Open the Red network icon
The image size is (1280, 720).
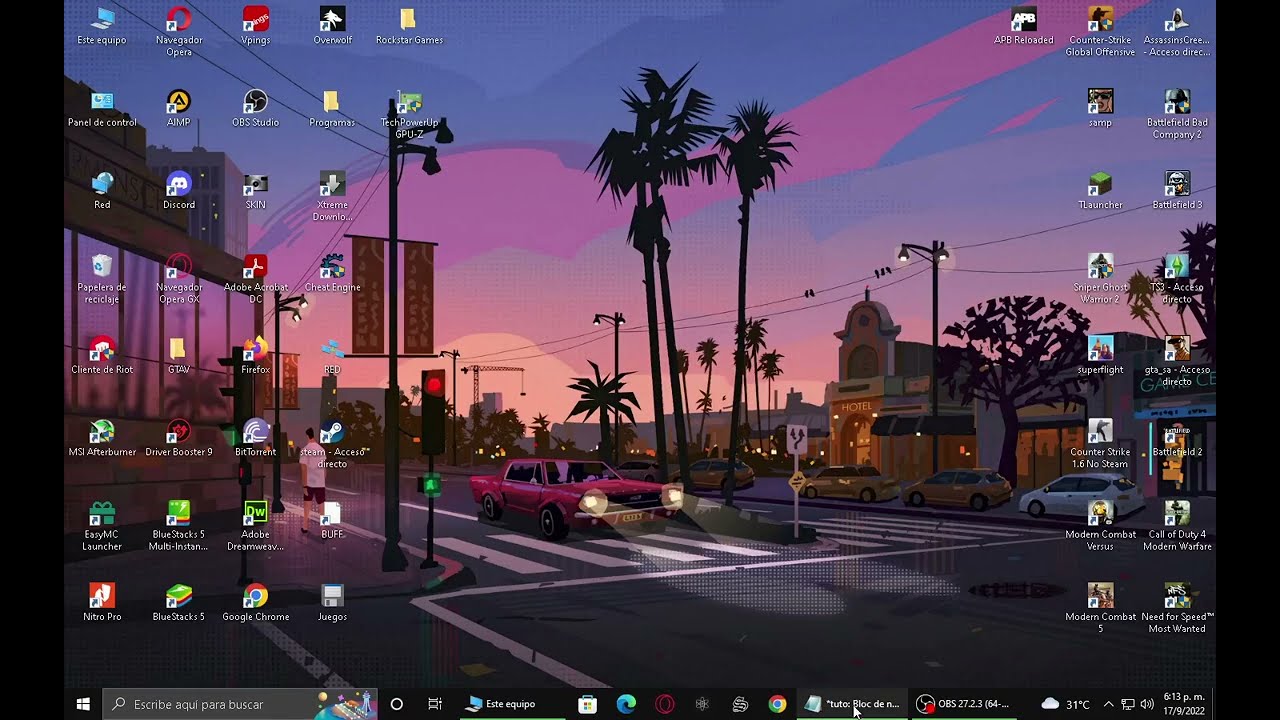pos(102,190)
